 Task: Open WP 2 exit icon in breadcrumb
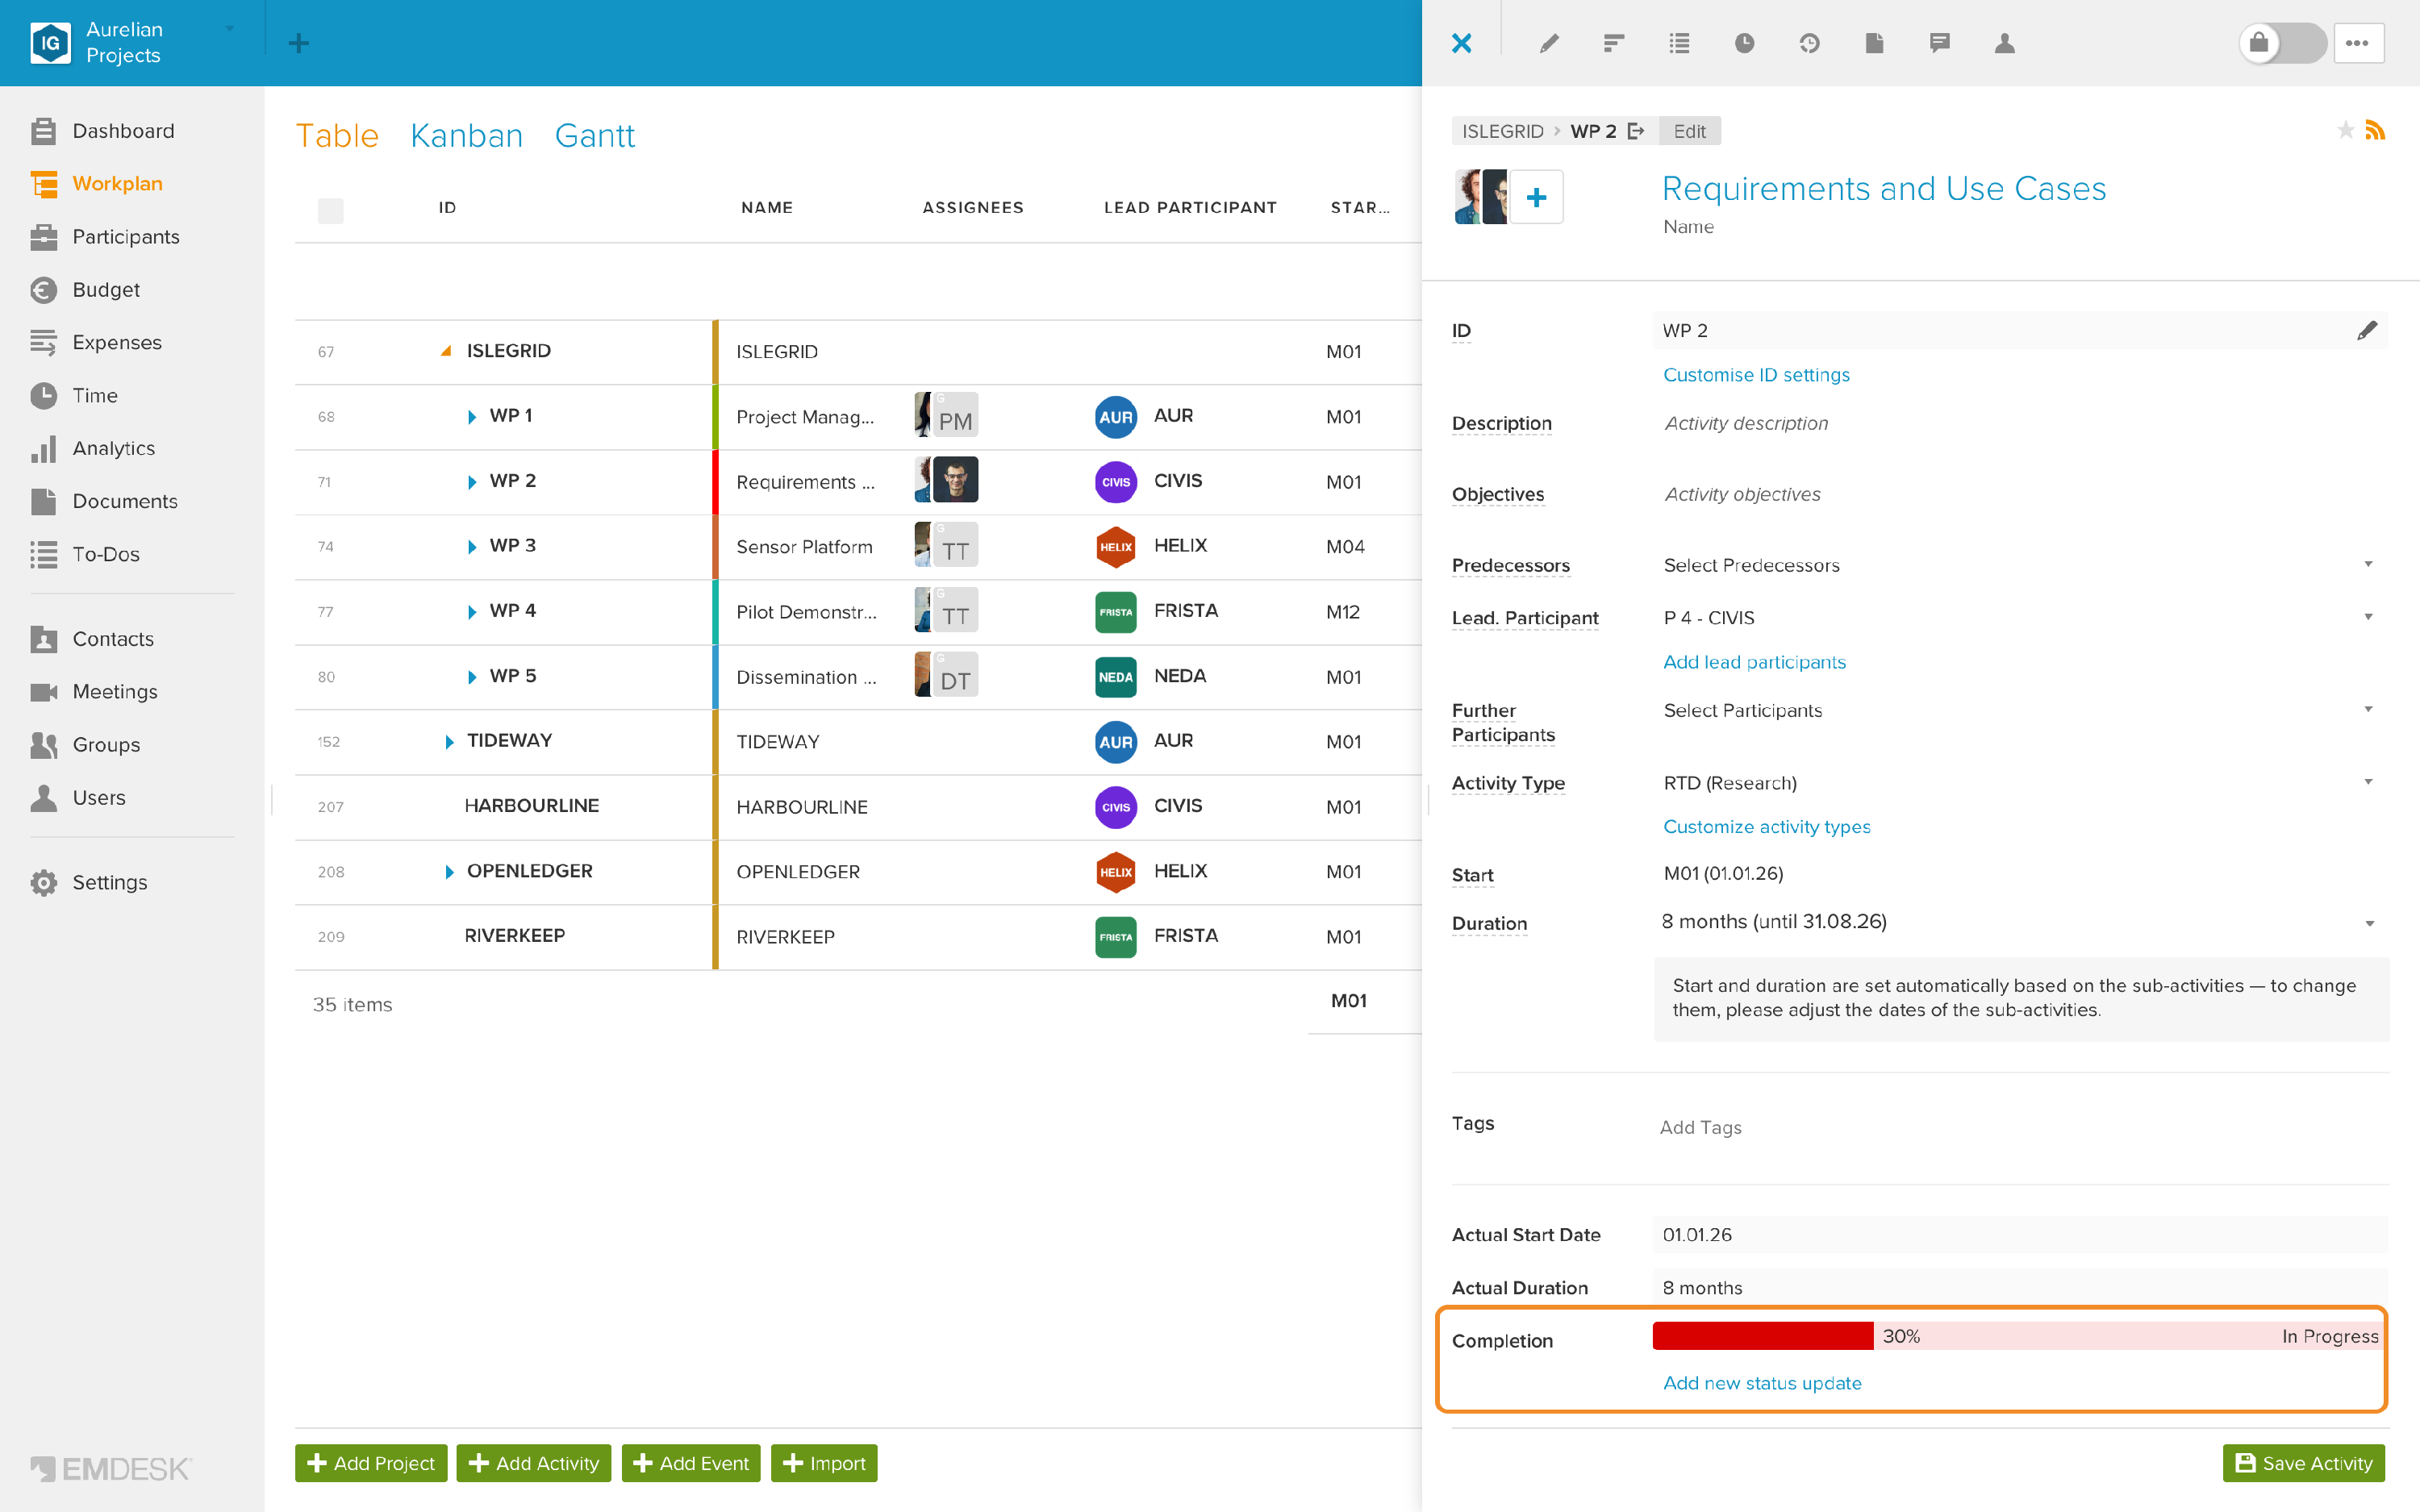pyautogui.click(x=1636, y=131)
